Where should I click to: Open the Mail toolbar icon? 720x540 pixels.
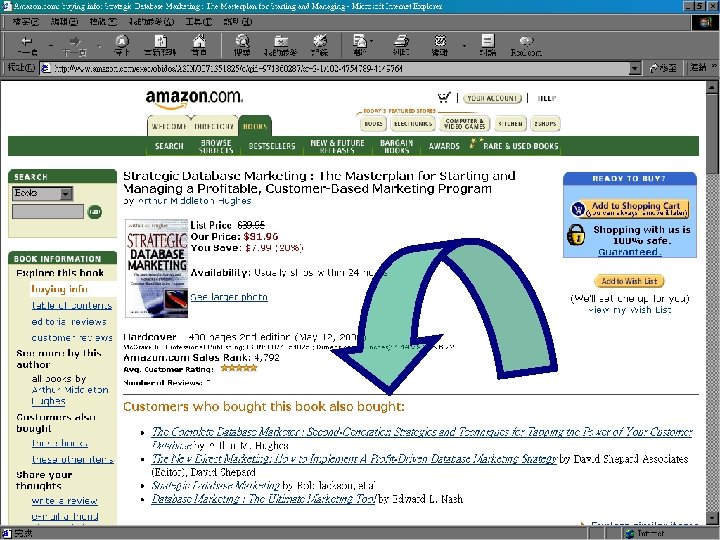[360, 45]
